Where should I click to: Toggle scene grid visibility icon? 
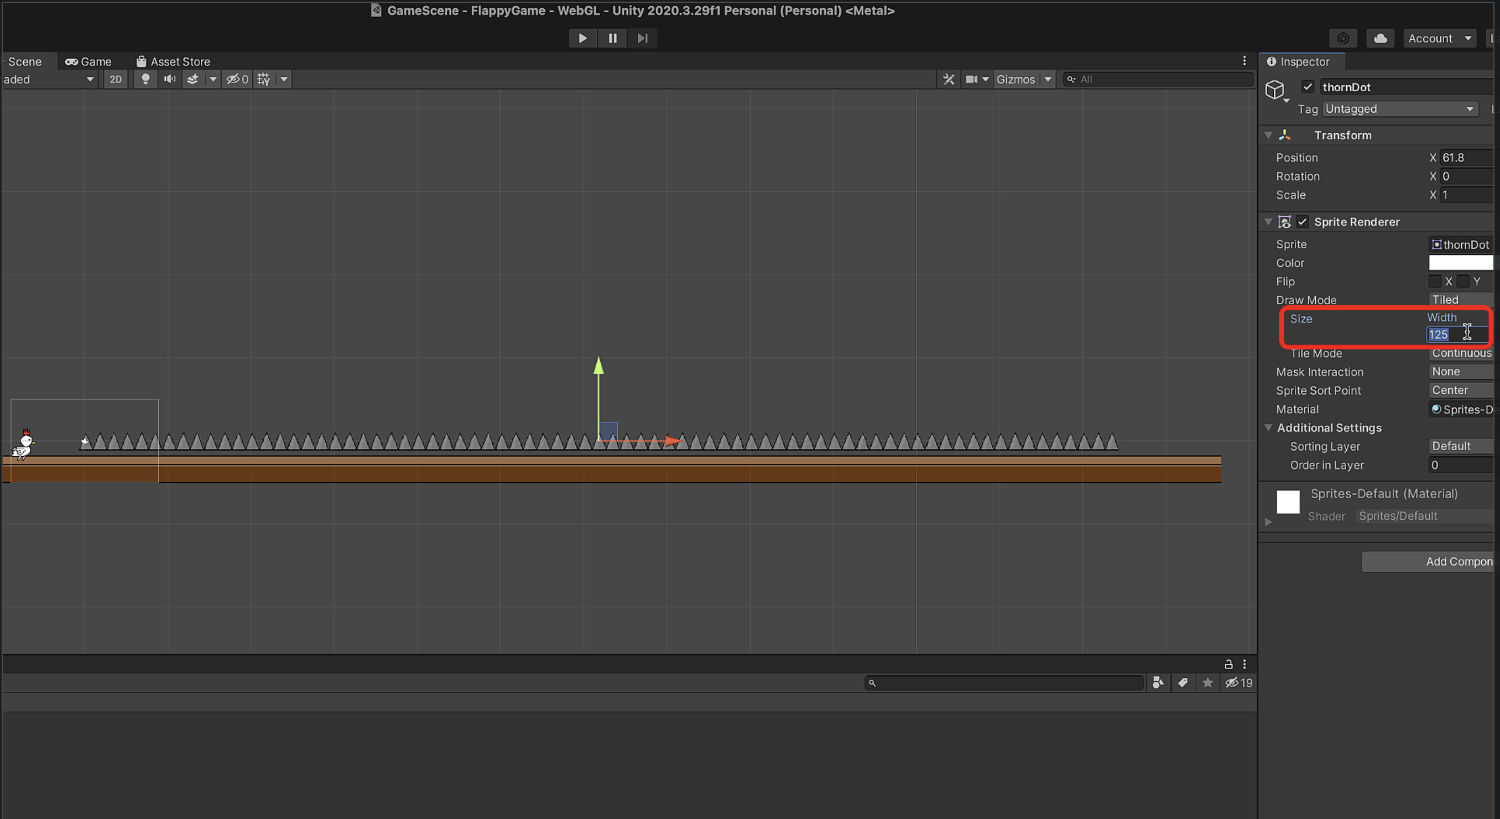(x=264, y=79)
